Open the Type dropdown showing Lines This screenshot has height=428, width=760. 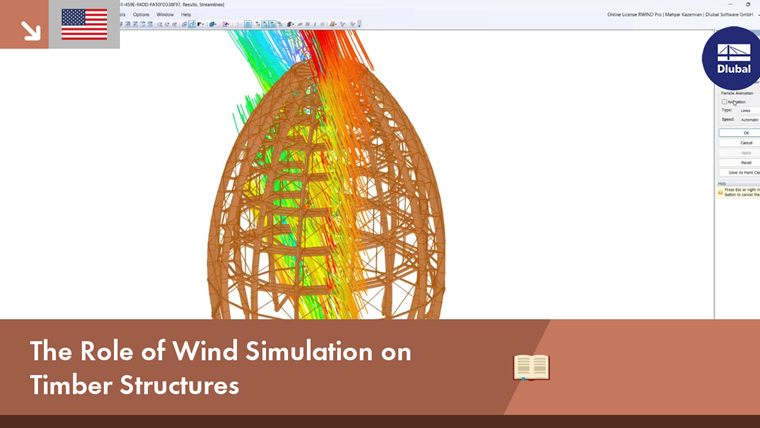[x=749, y=111]
